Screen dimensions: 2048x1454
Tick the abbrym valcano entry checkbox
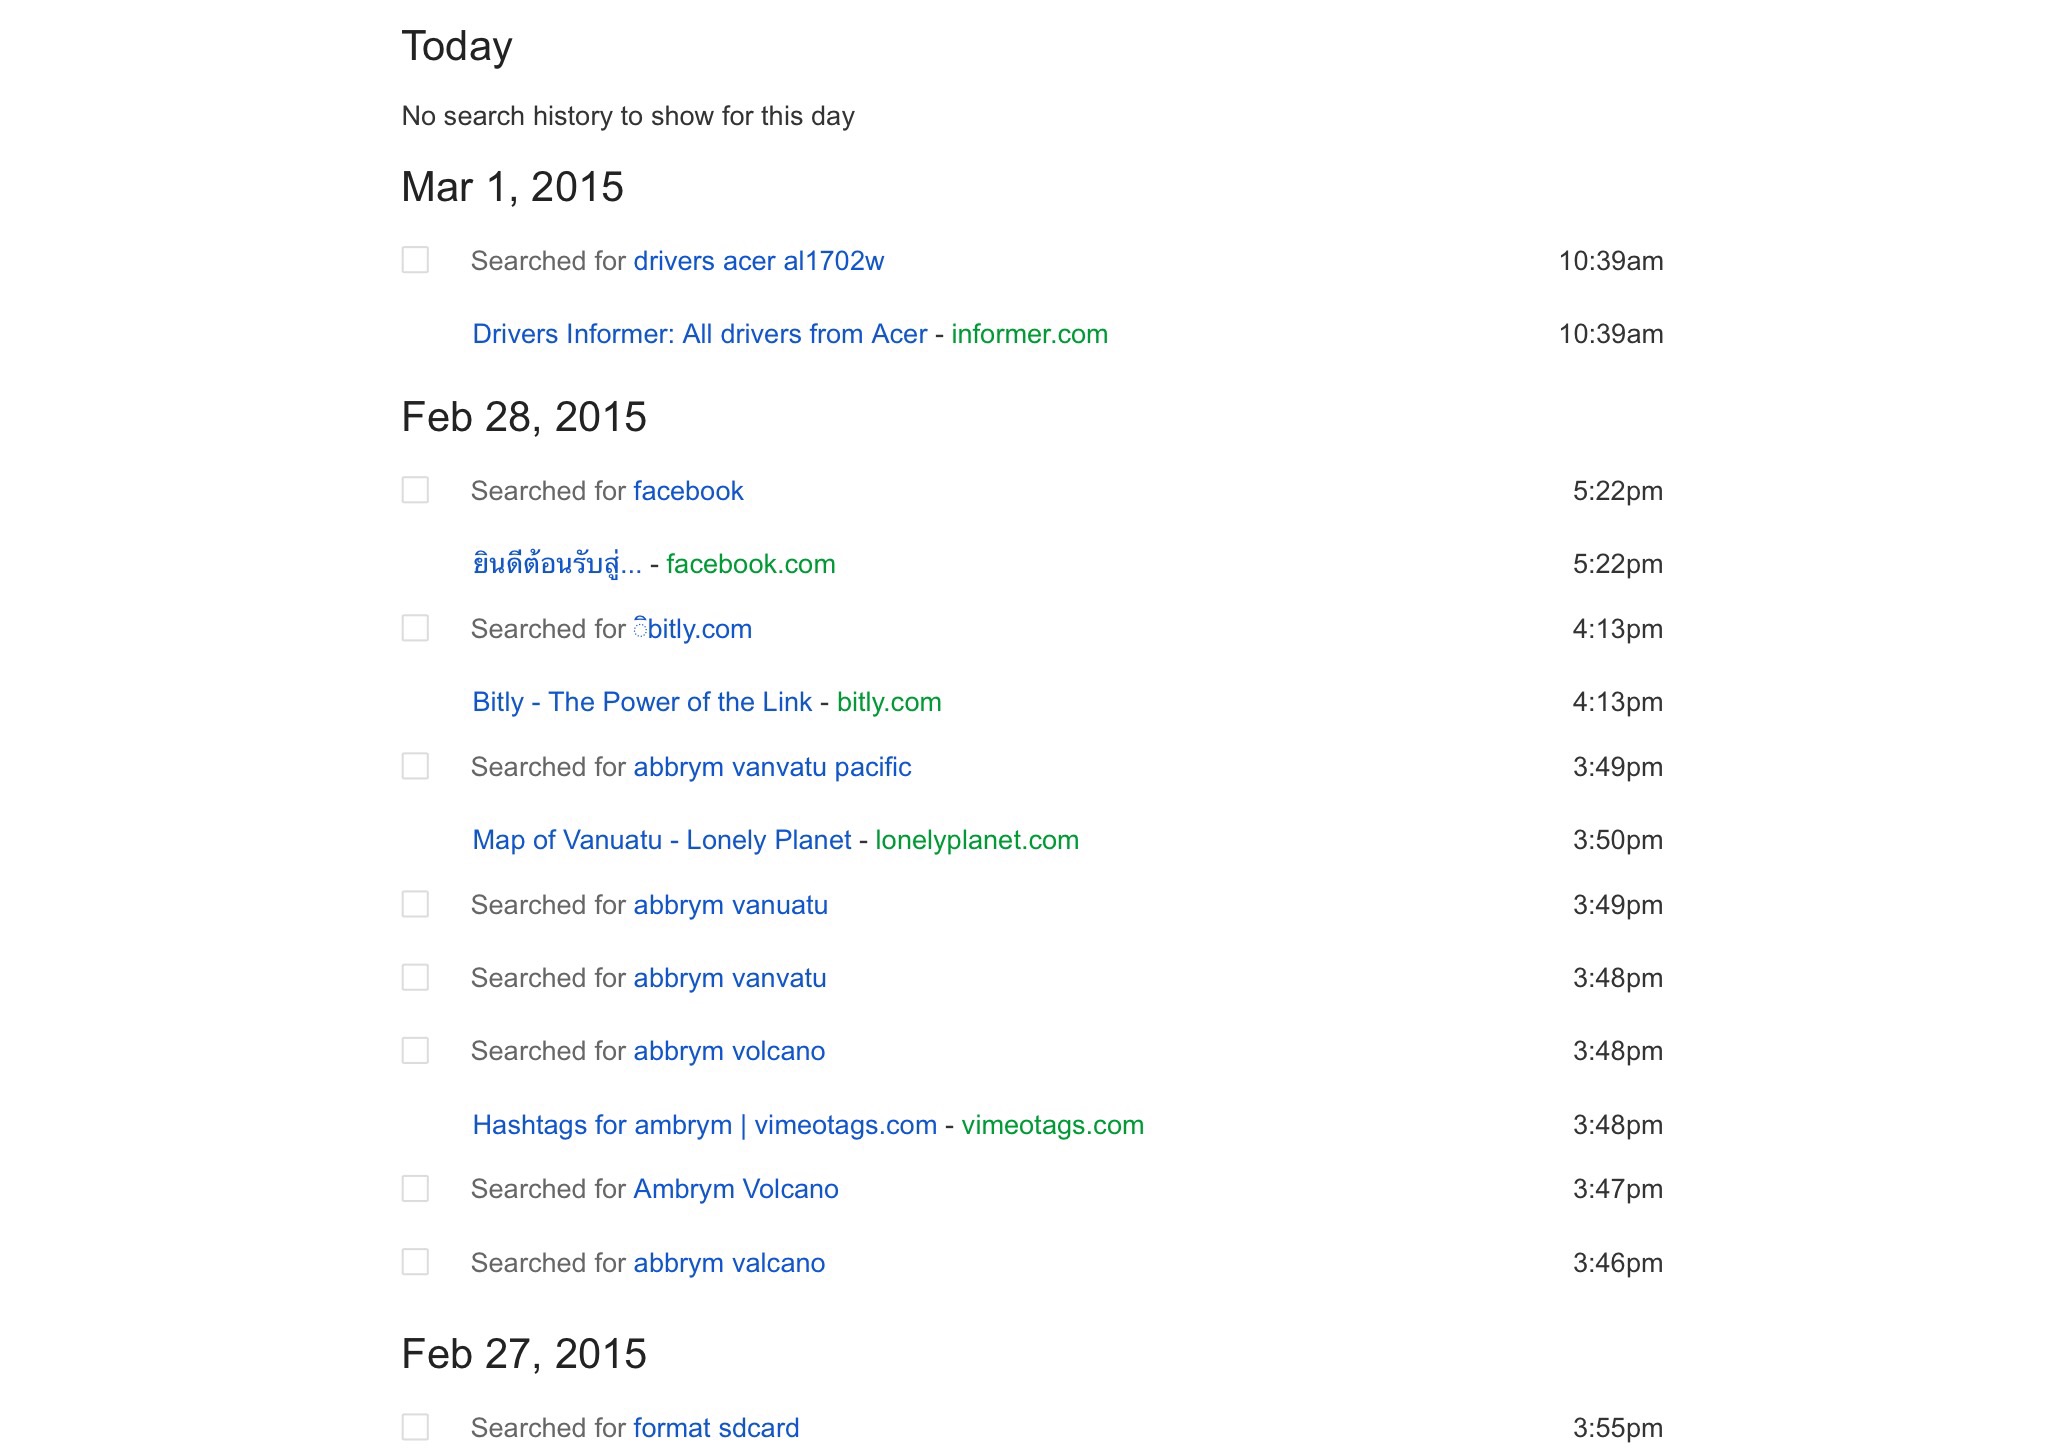click(x=415, y=1262)
